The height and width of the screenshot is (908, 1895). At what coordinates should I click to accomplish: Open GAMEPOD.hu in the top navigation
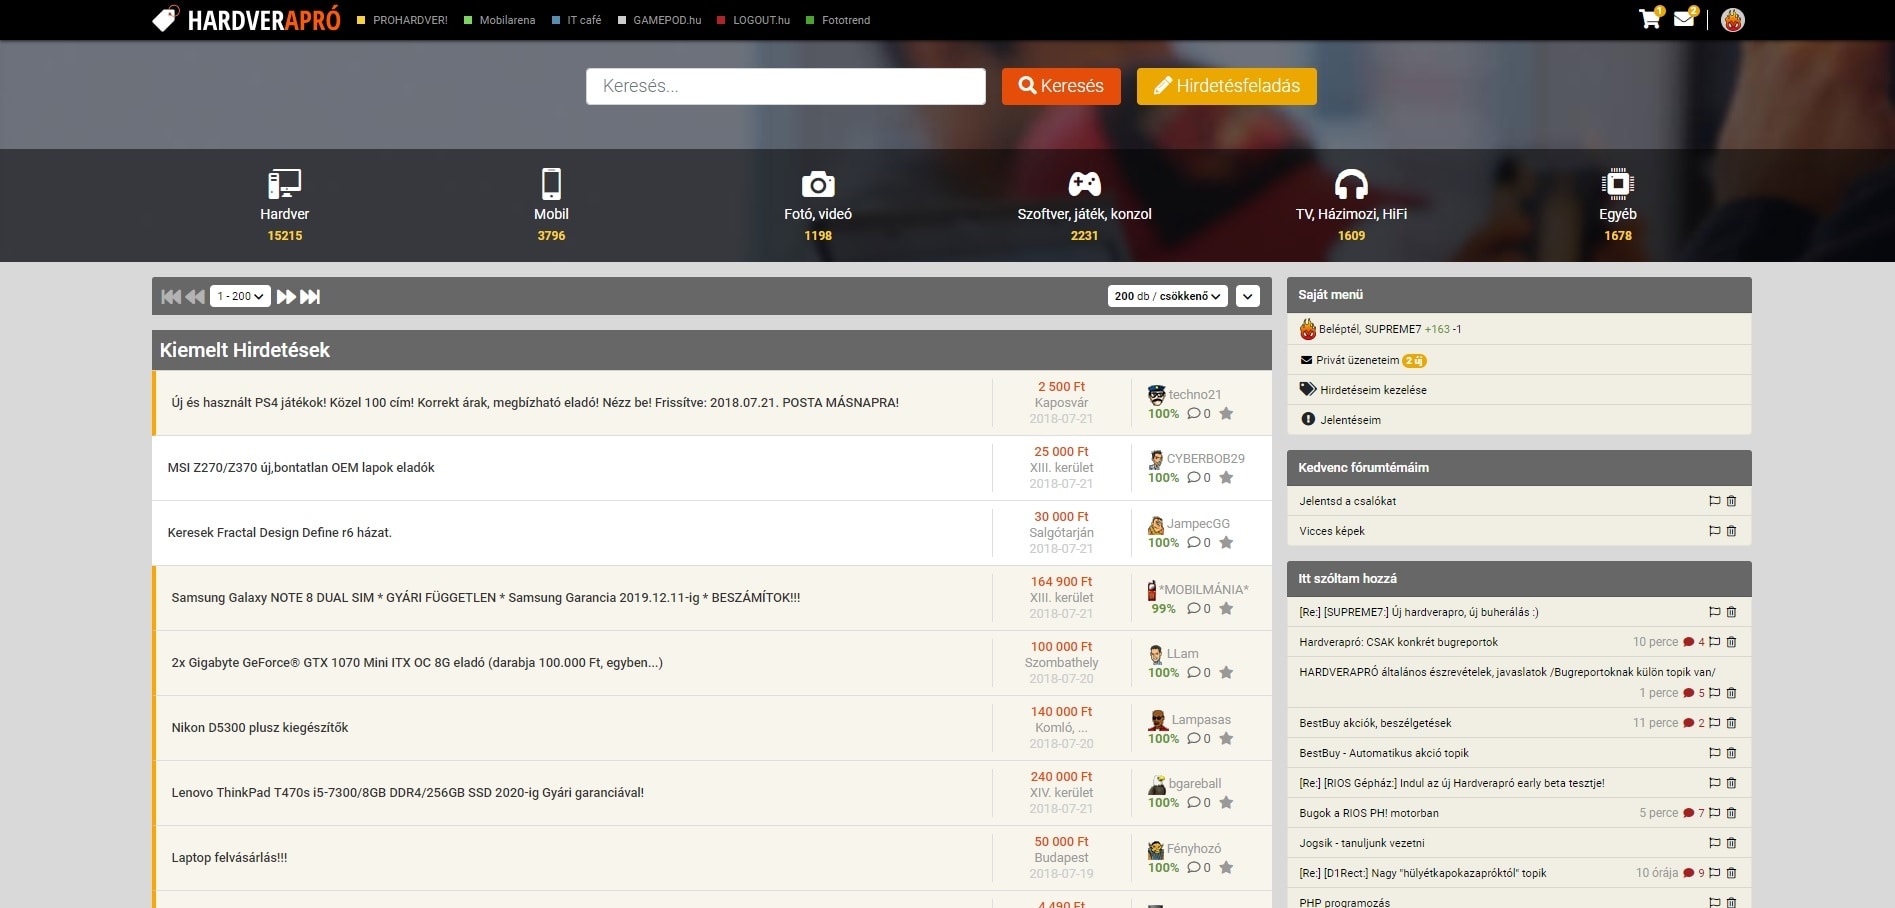click(x=667, y=20)
